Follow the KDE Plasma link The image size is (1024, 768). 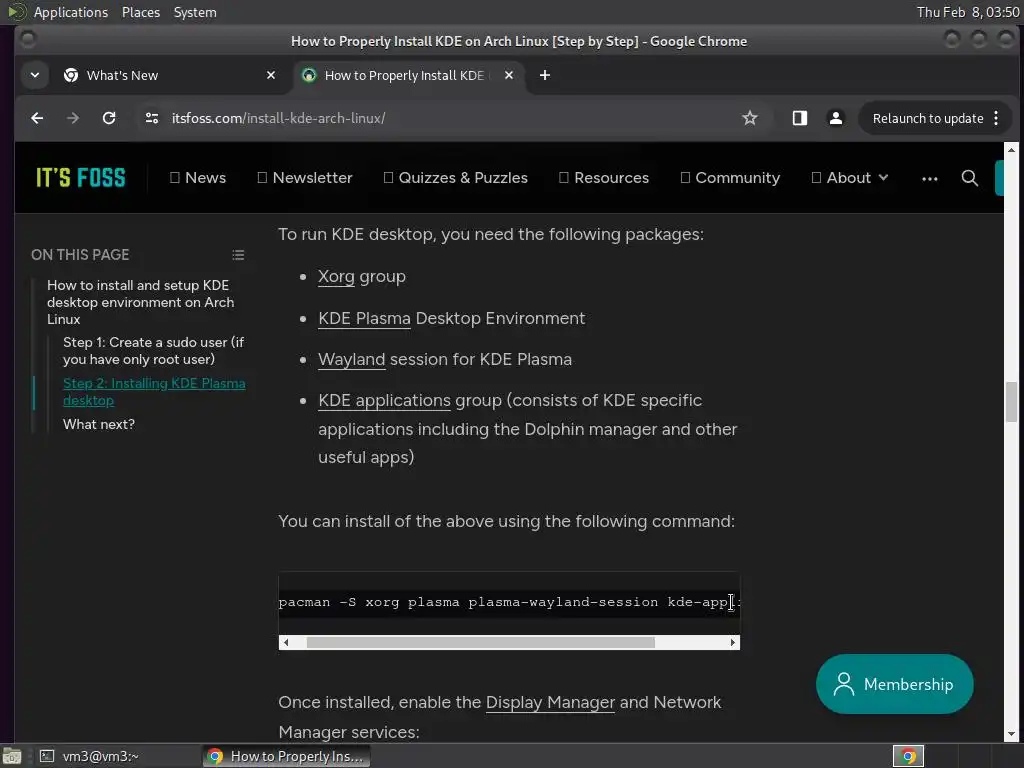click(364, 318)
